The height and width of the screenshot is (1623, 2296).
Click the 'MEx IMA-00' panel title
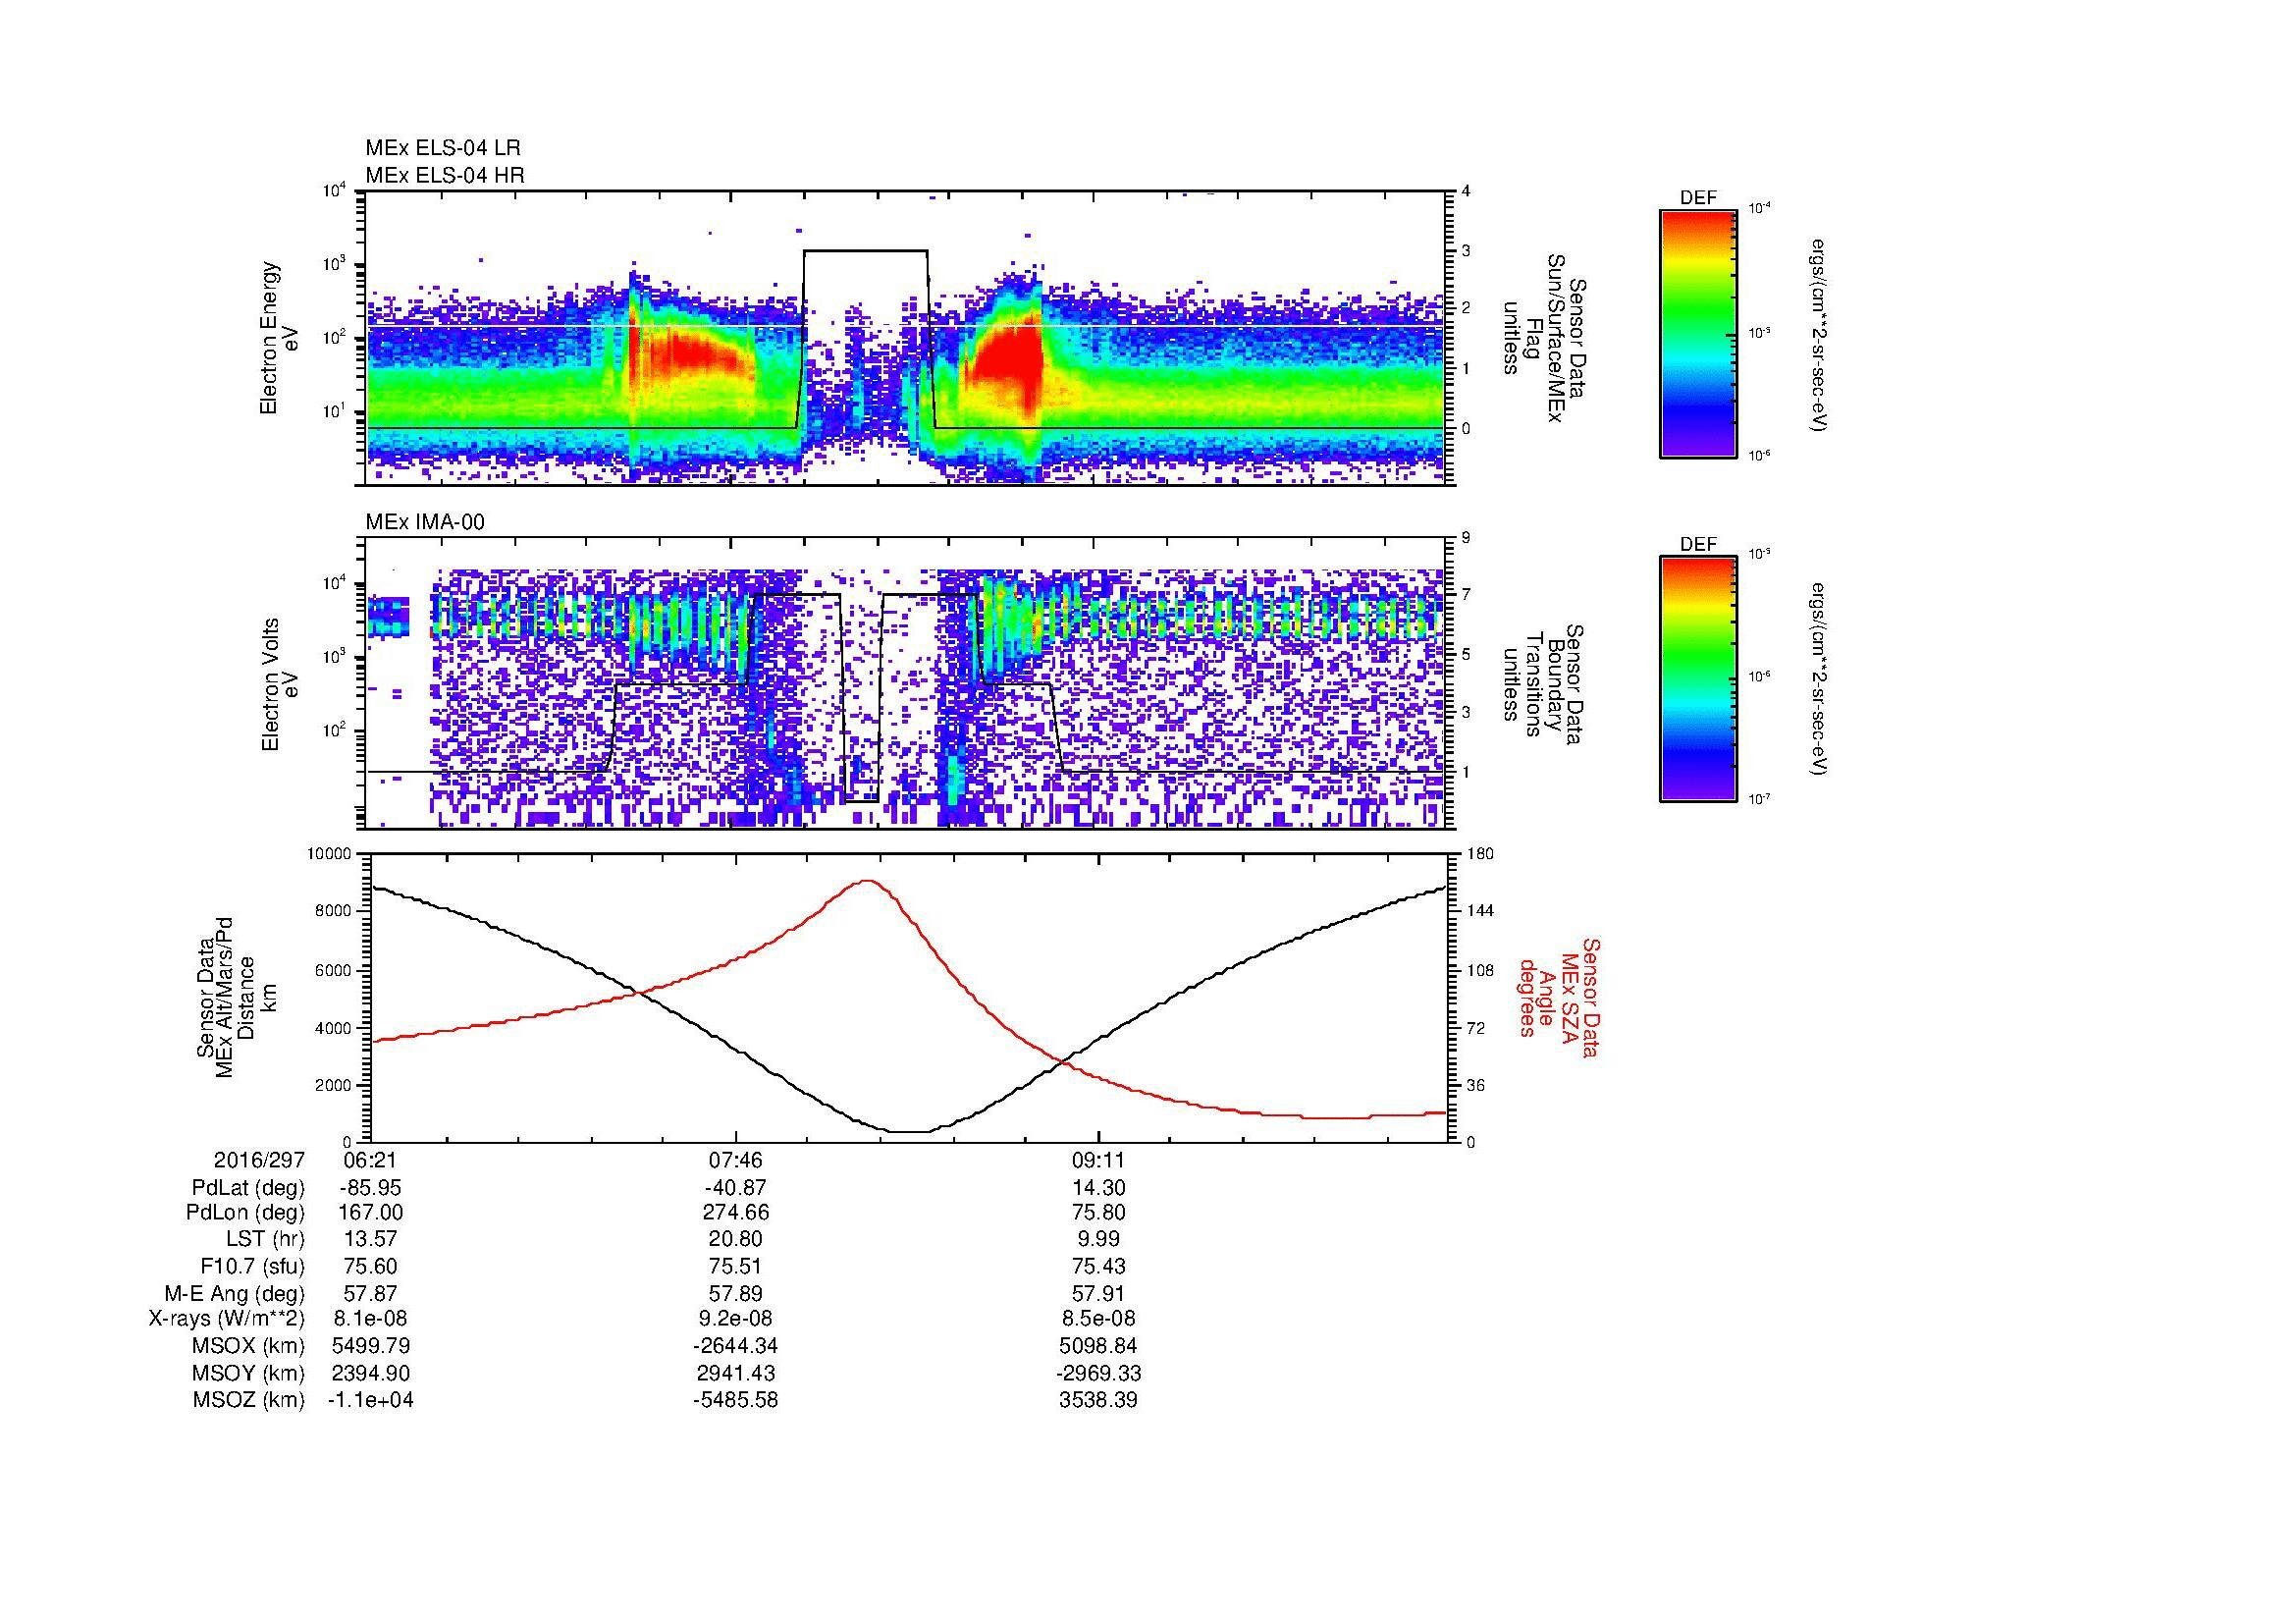(x=425, y=522)
